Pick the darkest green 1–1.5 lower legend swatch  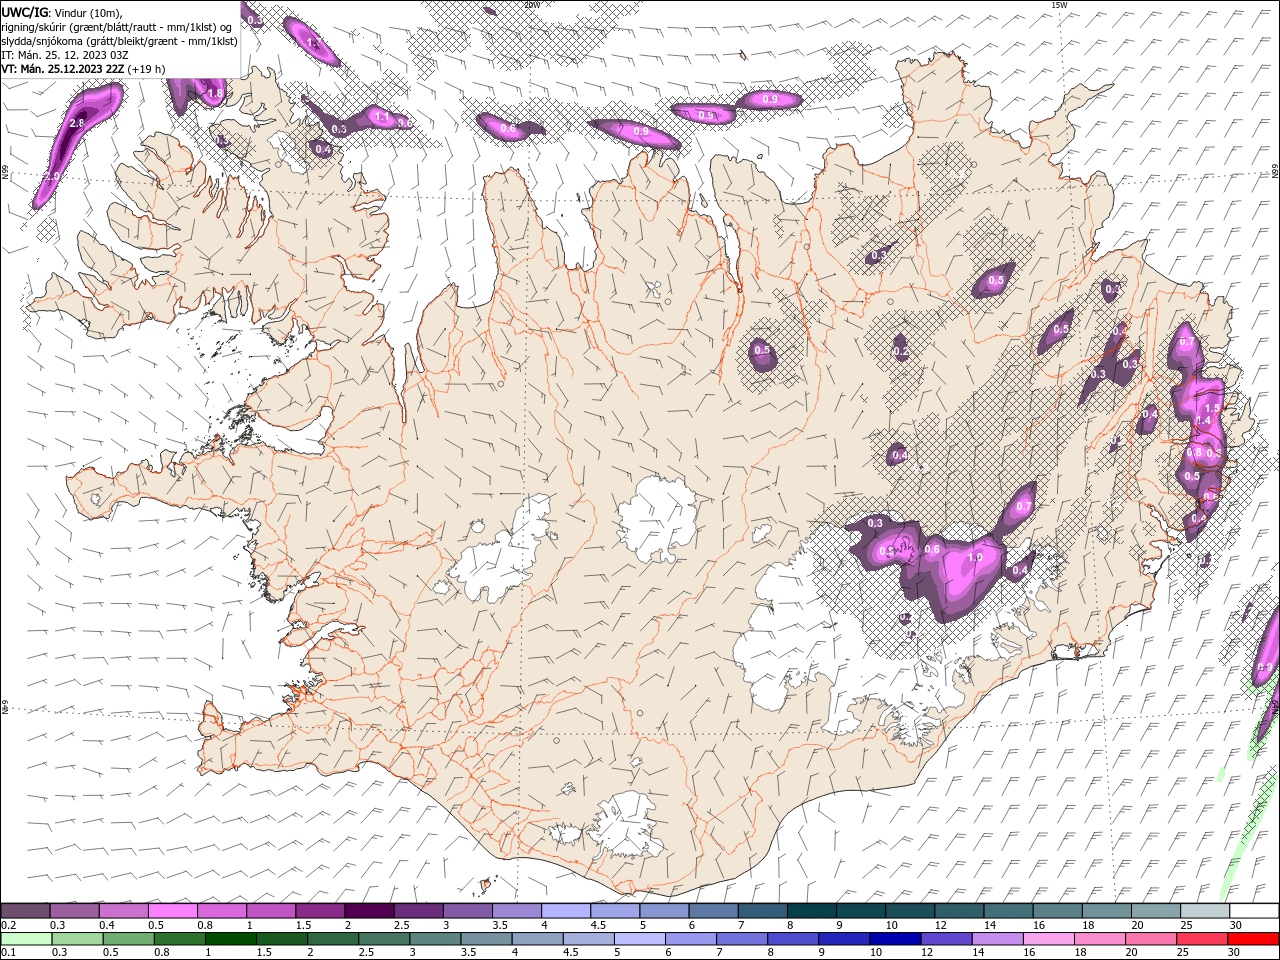[x=230, y=939]
